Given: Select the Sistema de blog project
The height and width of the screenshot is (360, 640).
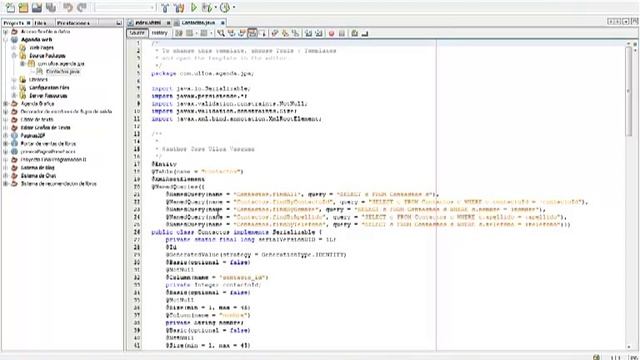Looking at the screenshot, I should (38, 167).
